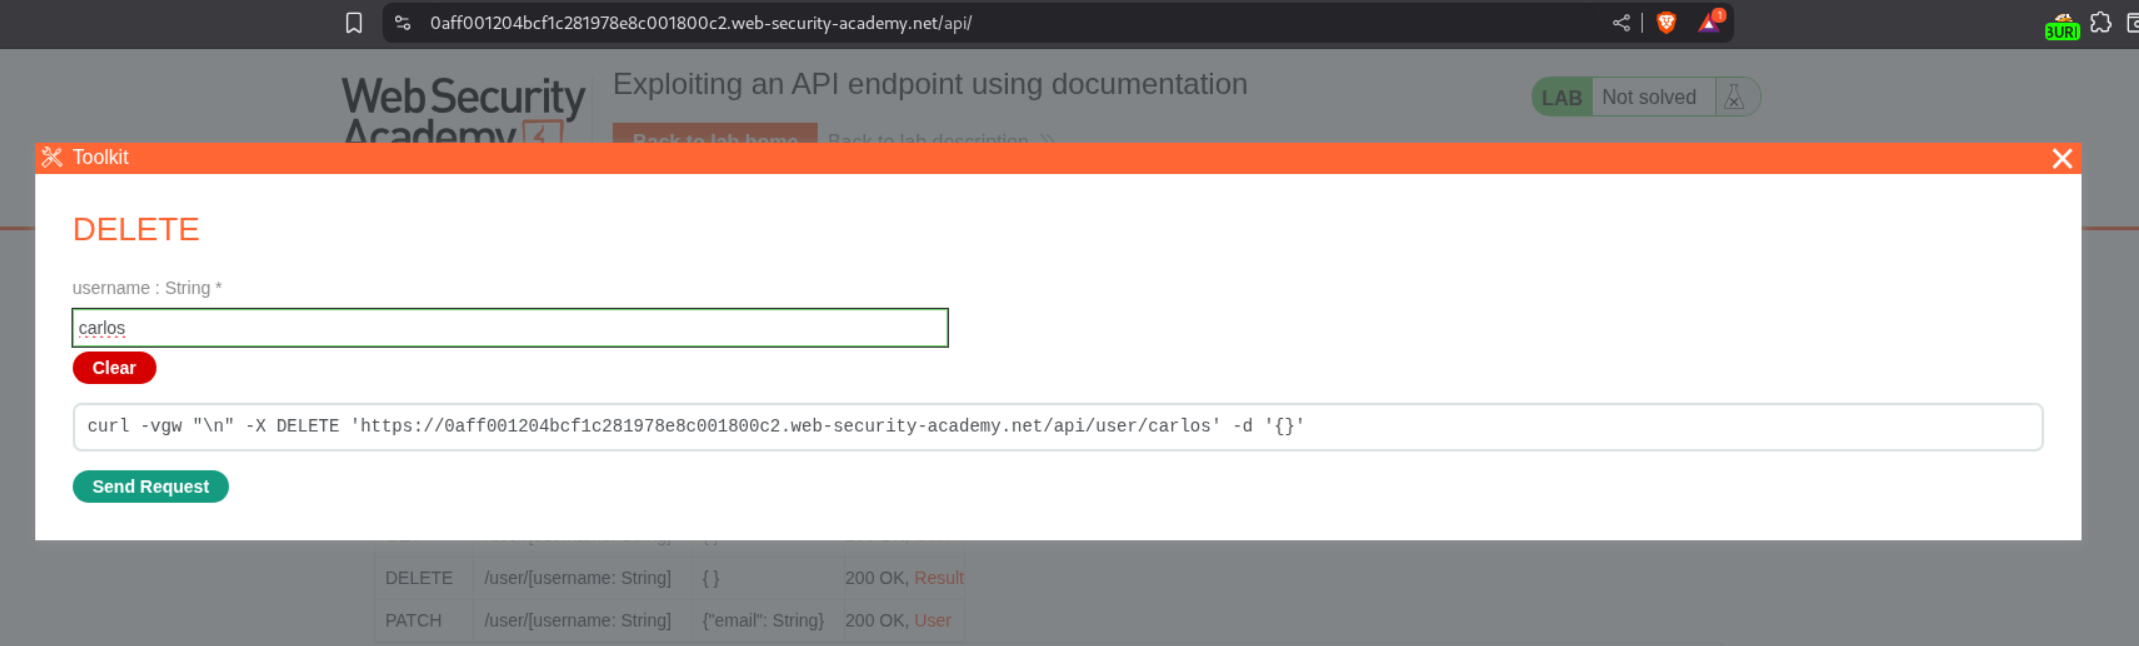This screenshot has width=2139, height=646.
Task: Open the Extensions puzzle piece menu
Action: (x=2101, y=23)
